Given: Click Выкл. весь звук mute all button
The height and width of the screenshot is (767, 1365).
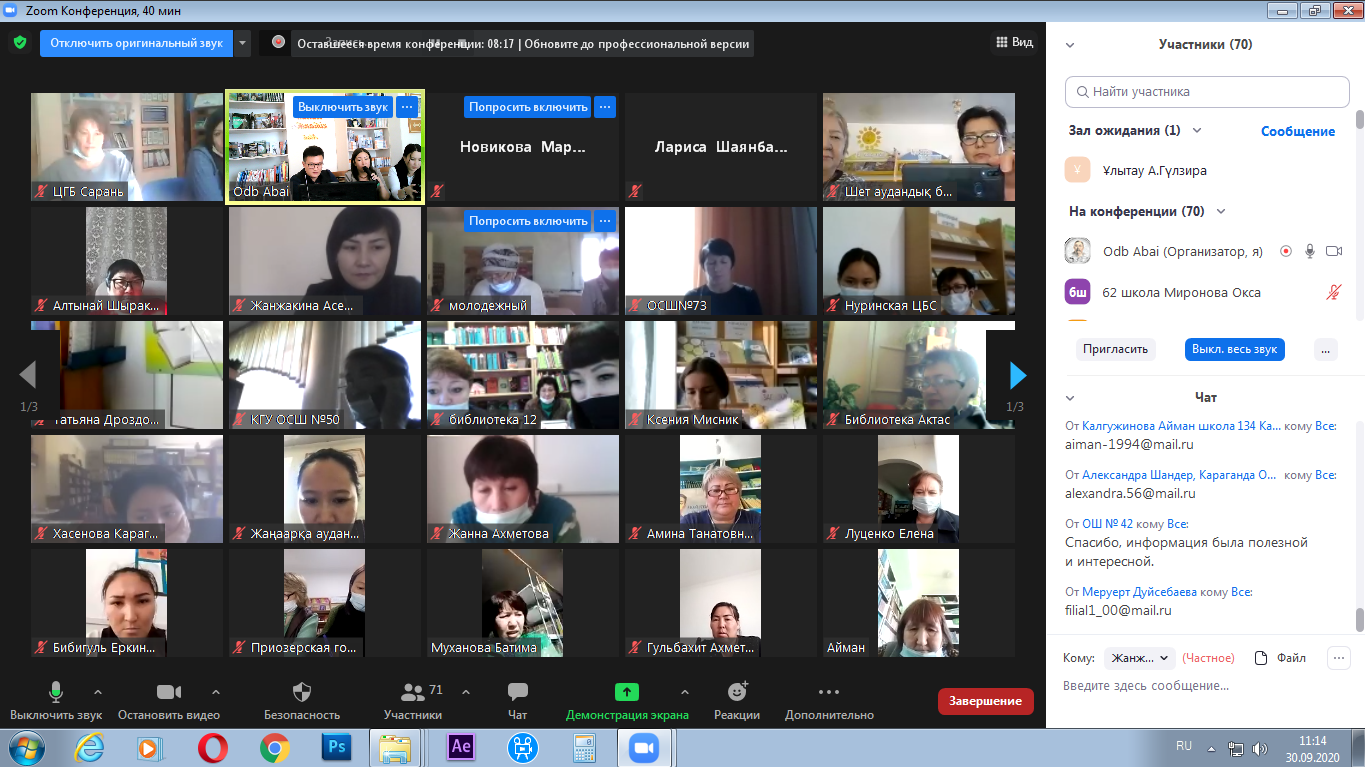Looking at the screenshot, I should 1234,349.
